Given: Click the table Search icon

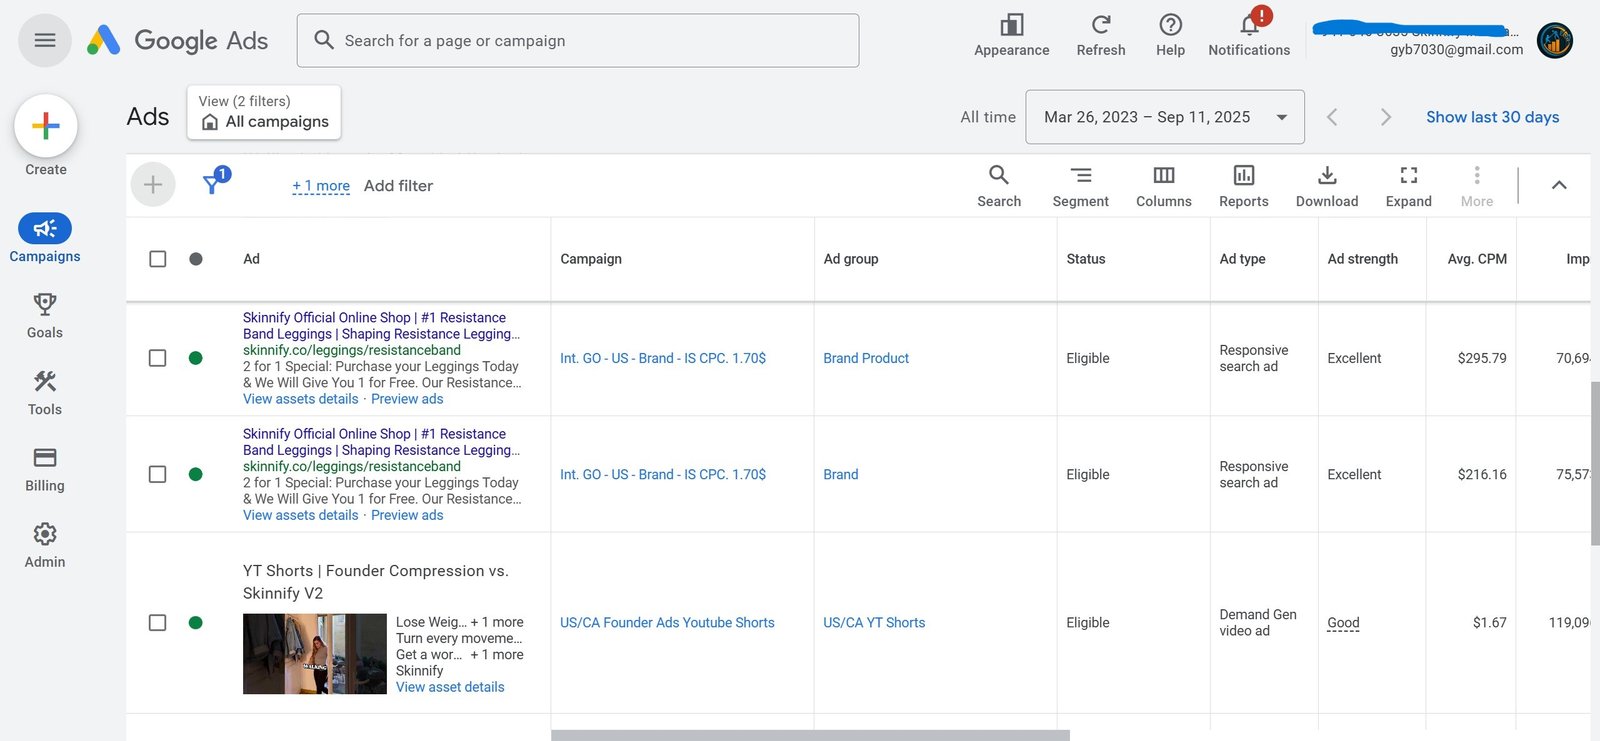Looking at the screenshot, I should (x=999, y=186).
